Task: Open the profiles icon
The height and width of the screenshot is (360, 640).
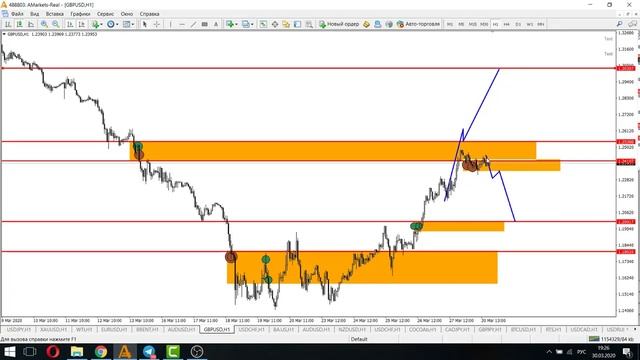Action: tap(246, 24)
